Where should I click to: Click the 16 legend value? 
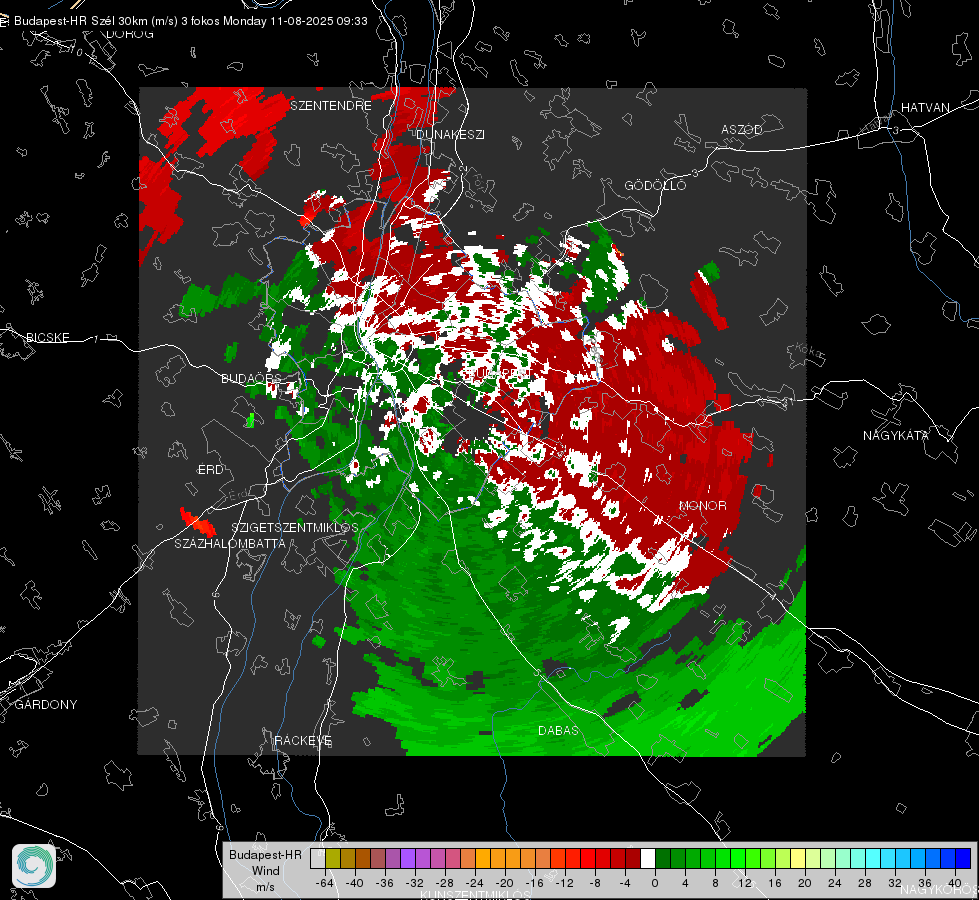[775, 883]
